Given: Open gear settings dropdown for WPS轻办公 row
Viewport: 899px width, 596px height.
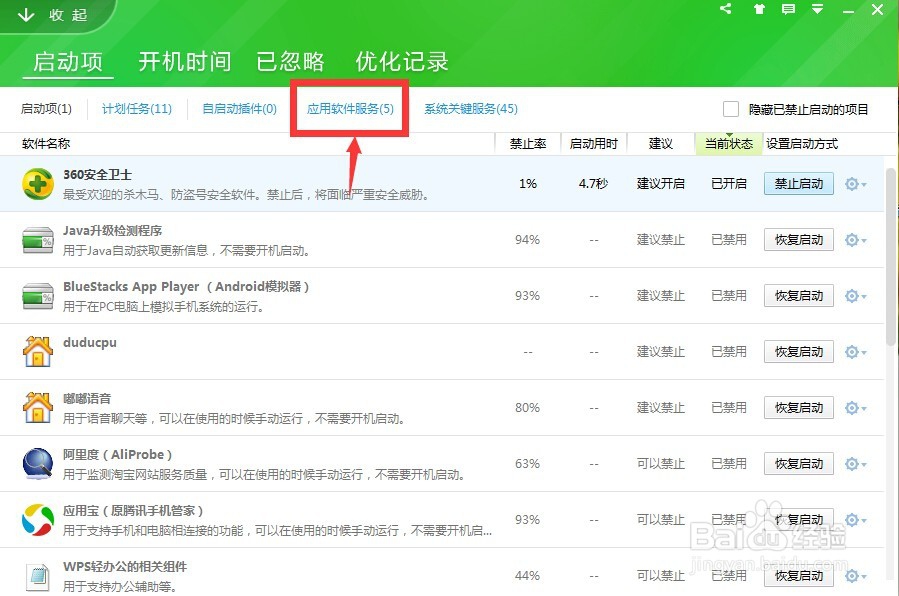Looking at the screenshot, I should tap(855, 575).
